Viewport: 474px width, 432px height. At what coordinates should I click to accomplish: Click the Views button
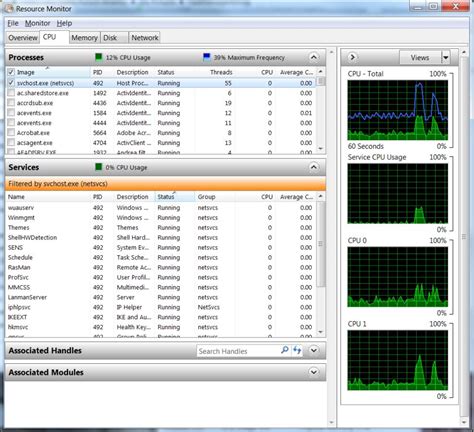[x=420, y=58]
